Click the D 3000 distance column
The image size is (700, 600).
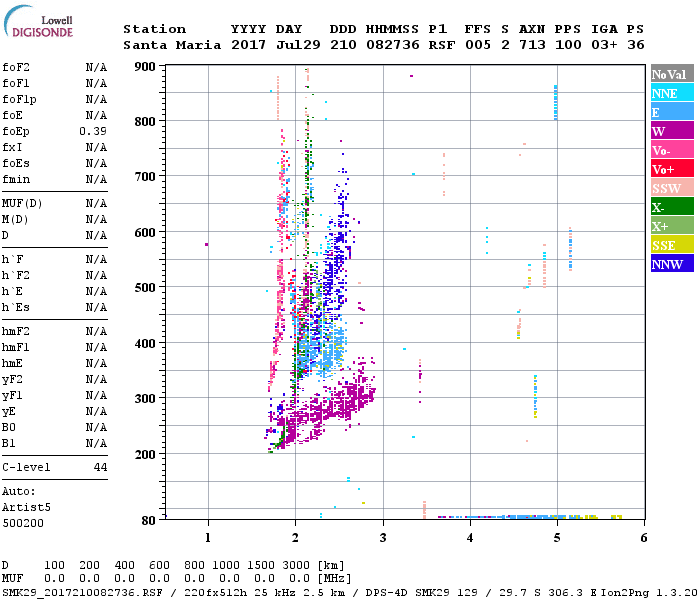tap(296, 566)
